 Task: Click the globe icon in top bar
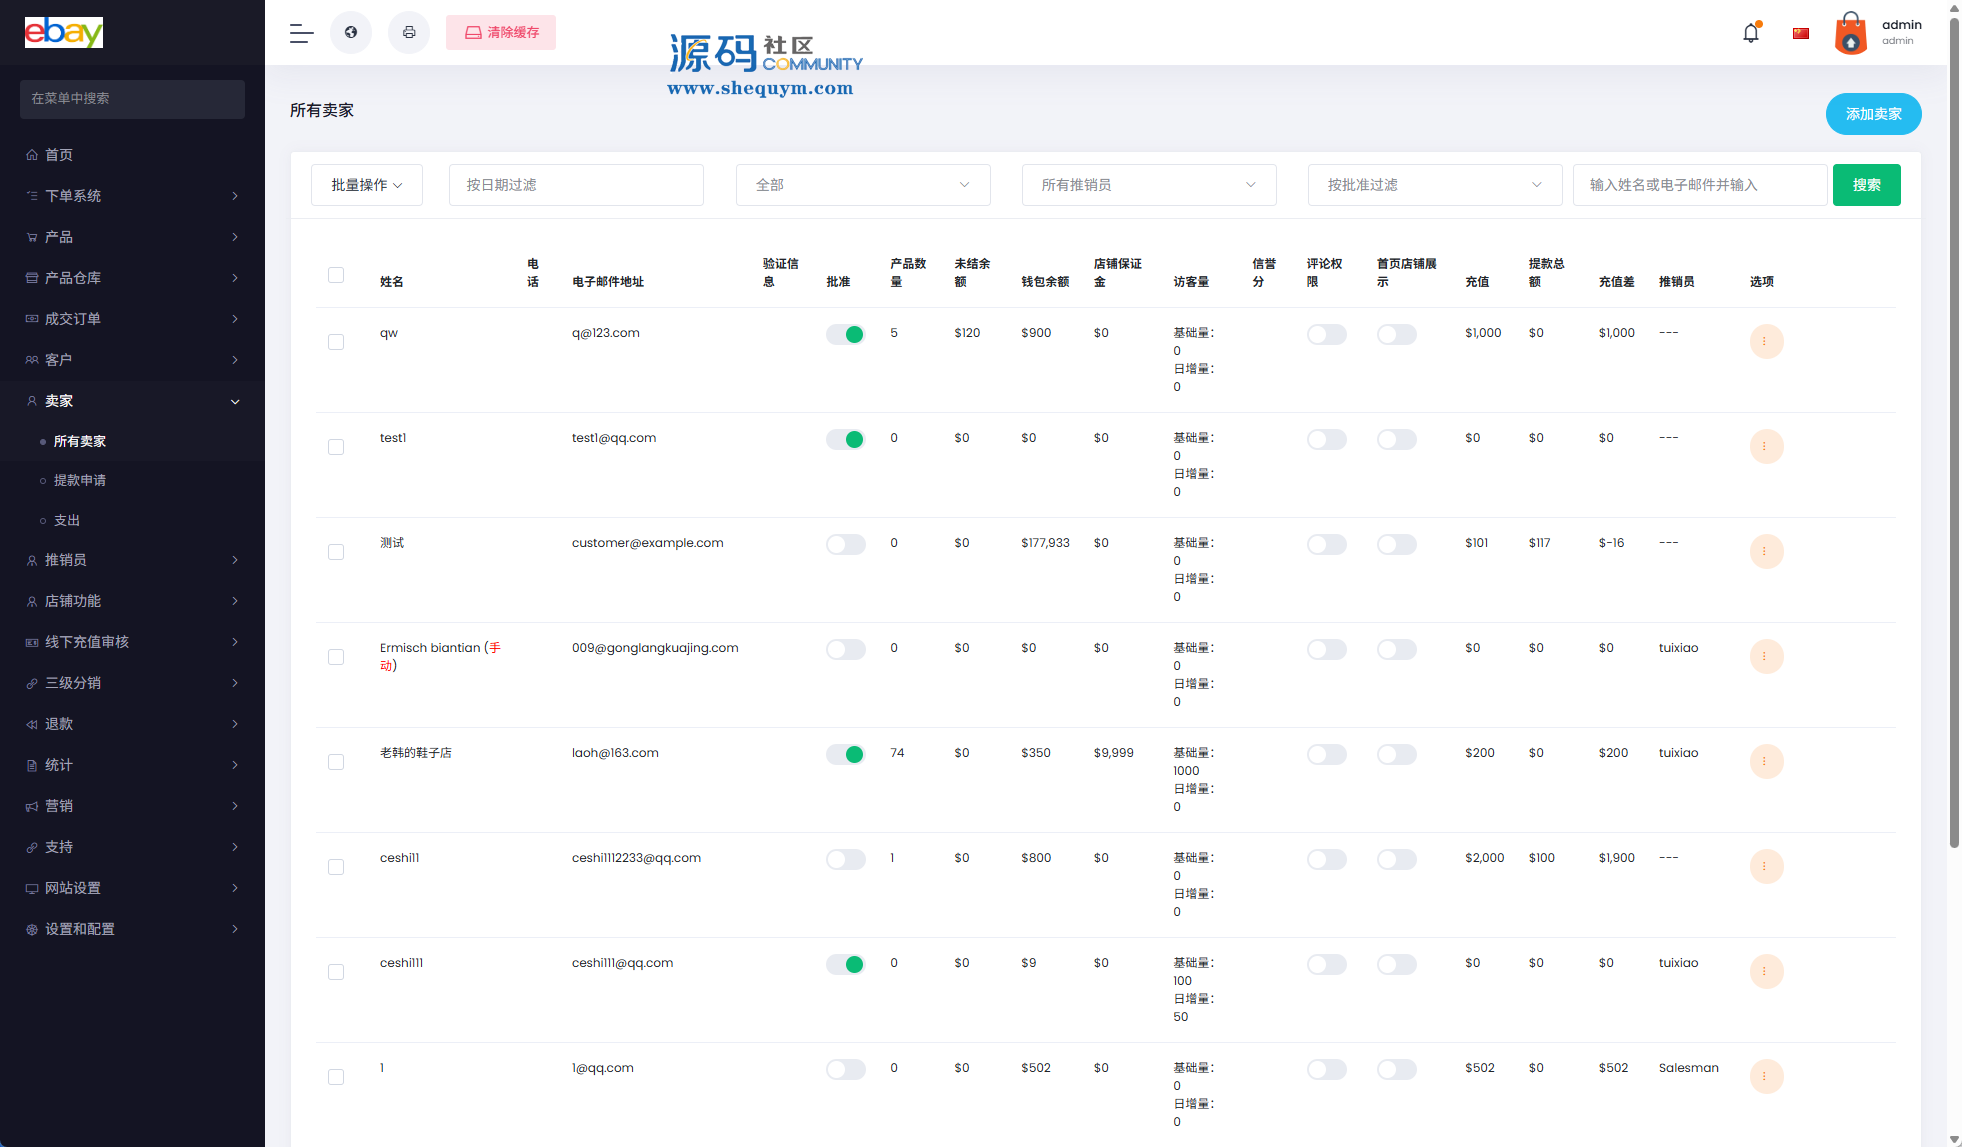pos(351,33)
